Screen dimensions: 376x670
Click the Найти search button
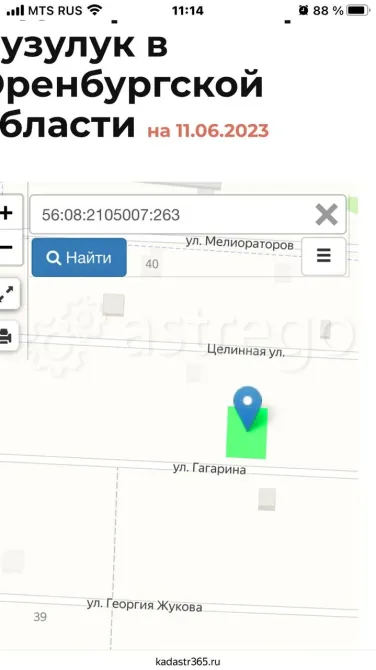coord(79,258)
